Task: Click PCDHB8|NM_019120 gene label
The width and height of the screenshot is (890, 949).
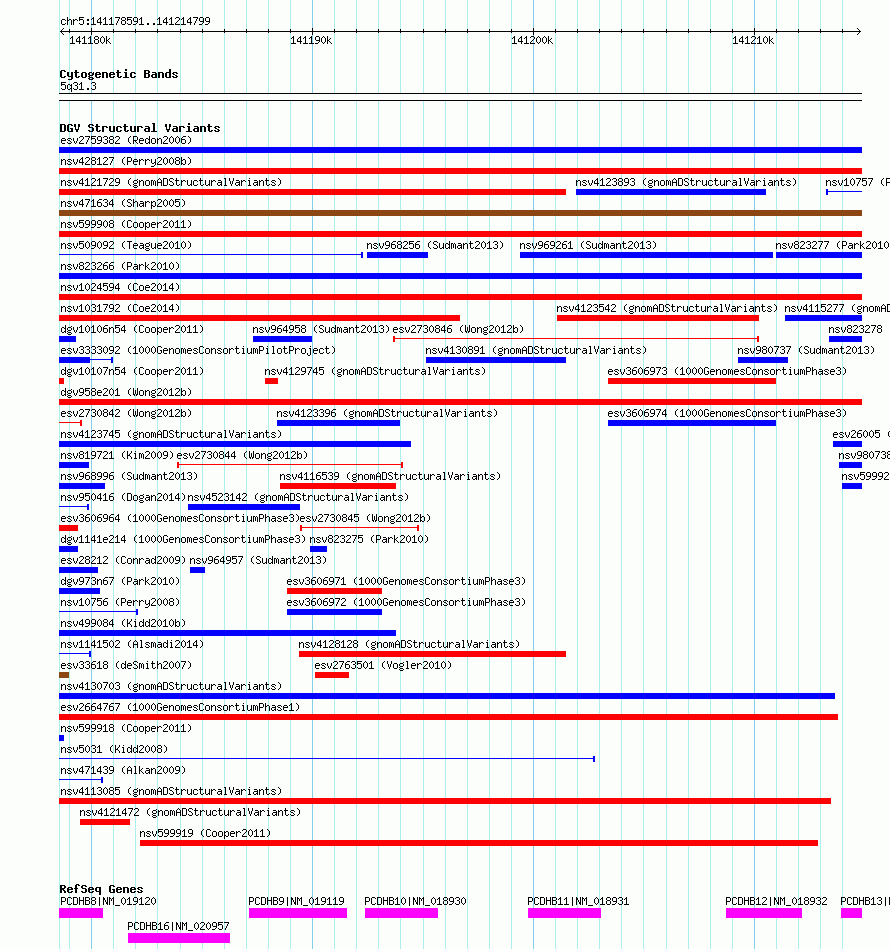Action: tap(108, 901)
